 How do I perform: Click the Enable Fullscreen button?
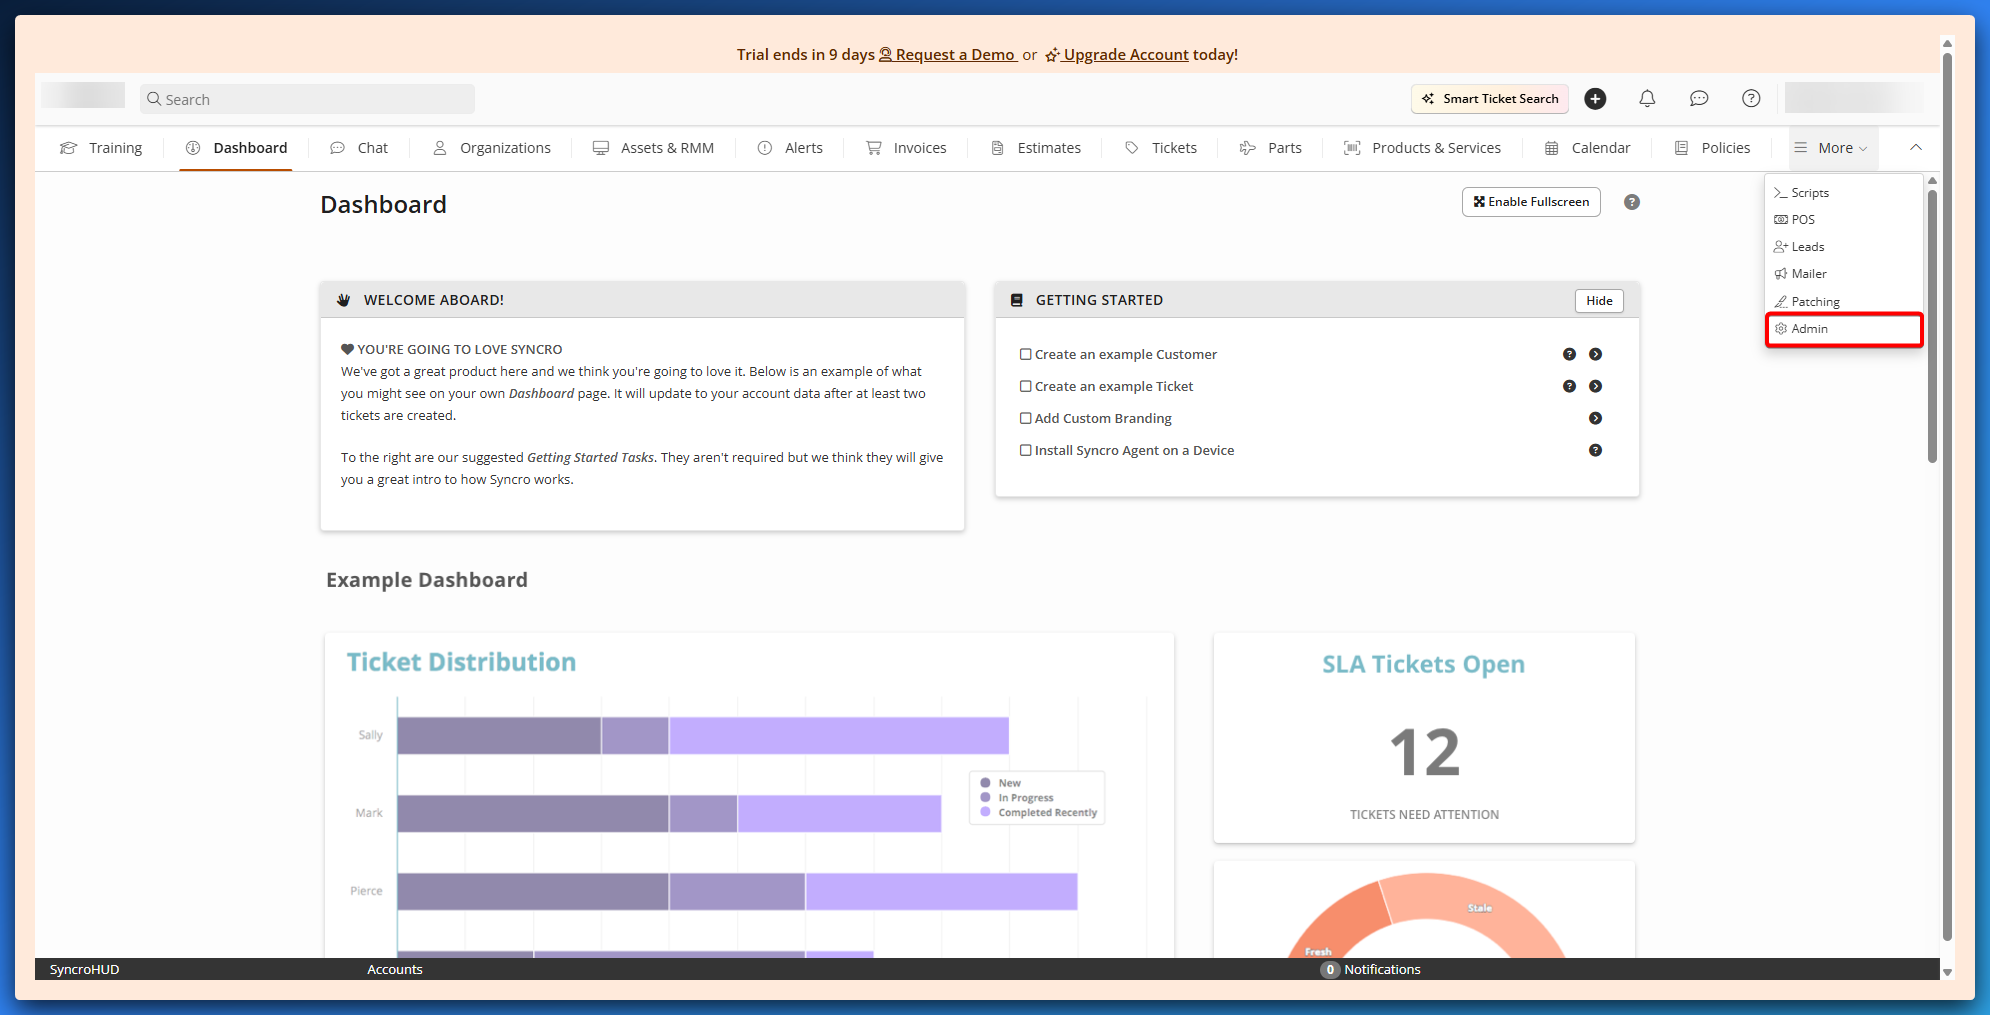point(1531,202)
